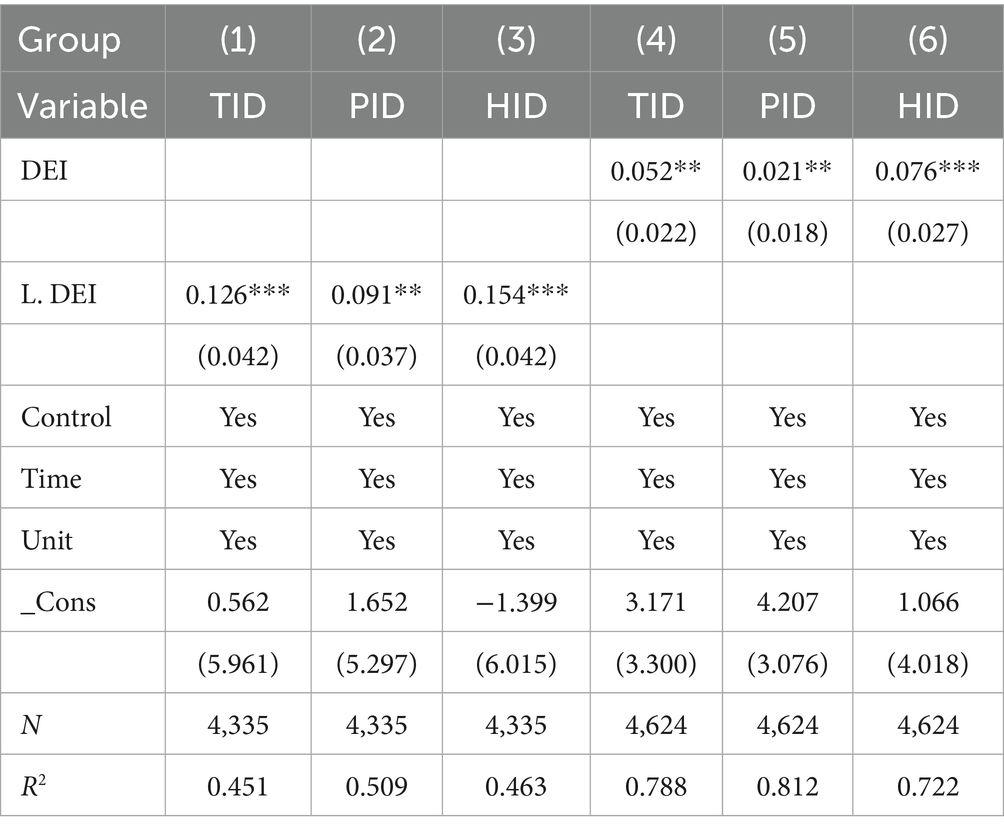Select the DEI row label

[43, 171]
